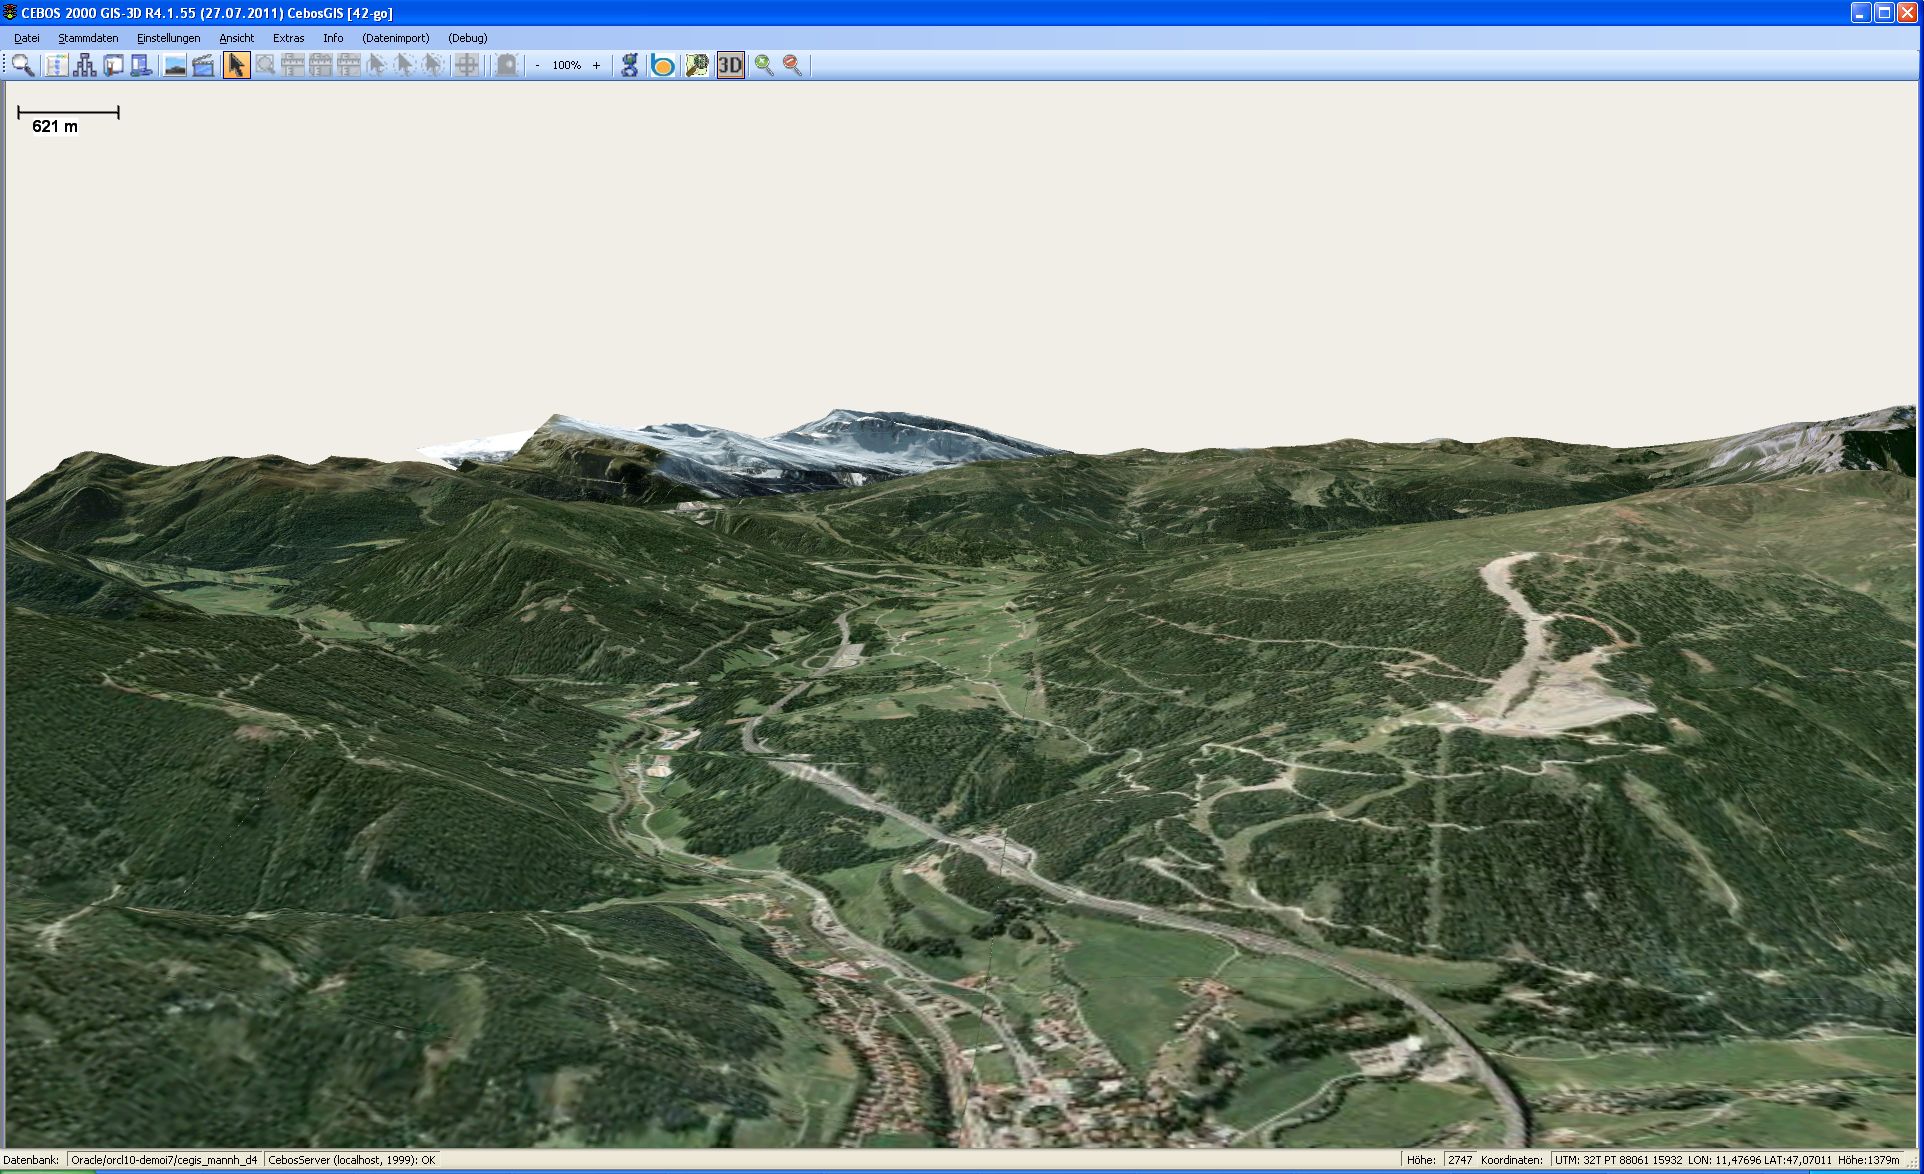The width and height of the screenshot is (1924, 1174).
Task: Click the magnifier search icon in toolbar
Action: (23, 66)
